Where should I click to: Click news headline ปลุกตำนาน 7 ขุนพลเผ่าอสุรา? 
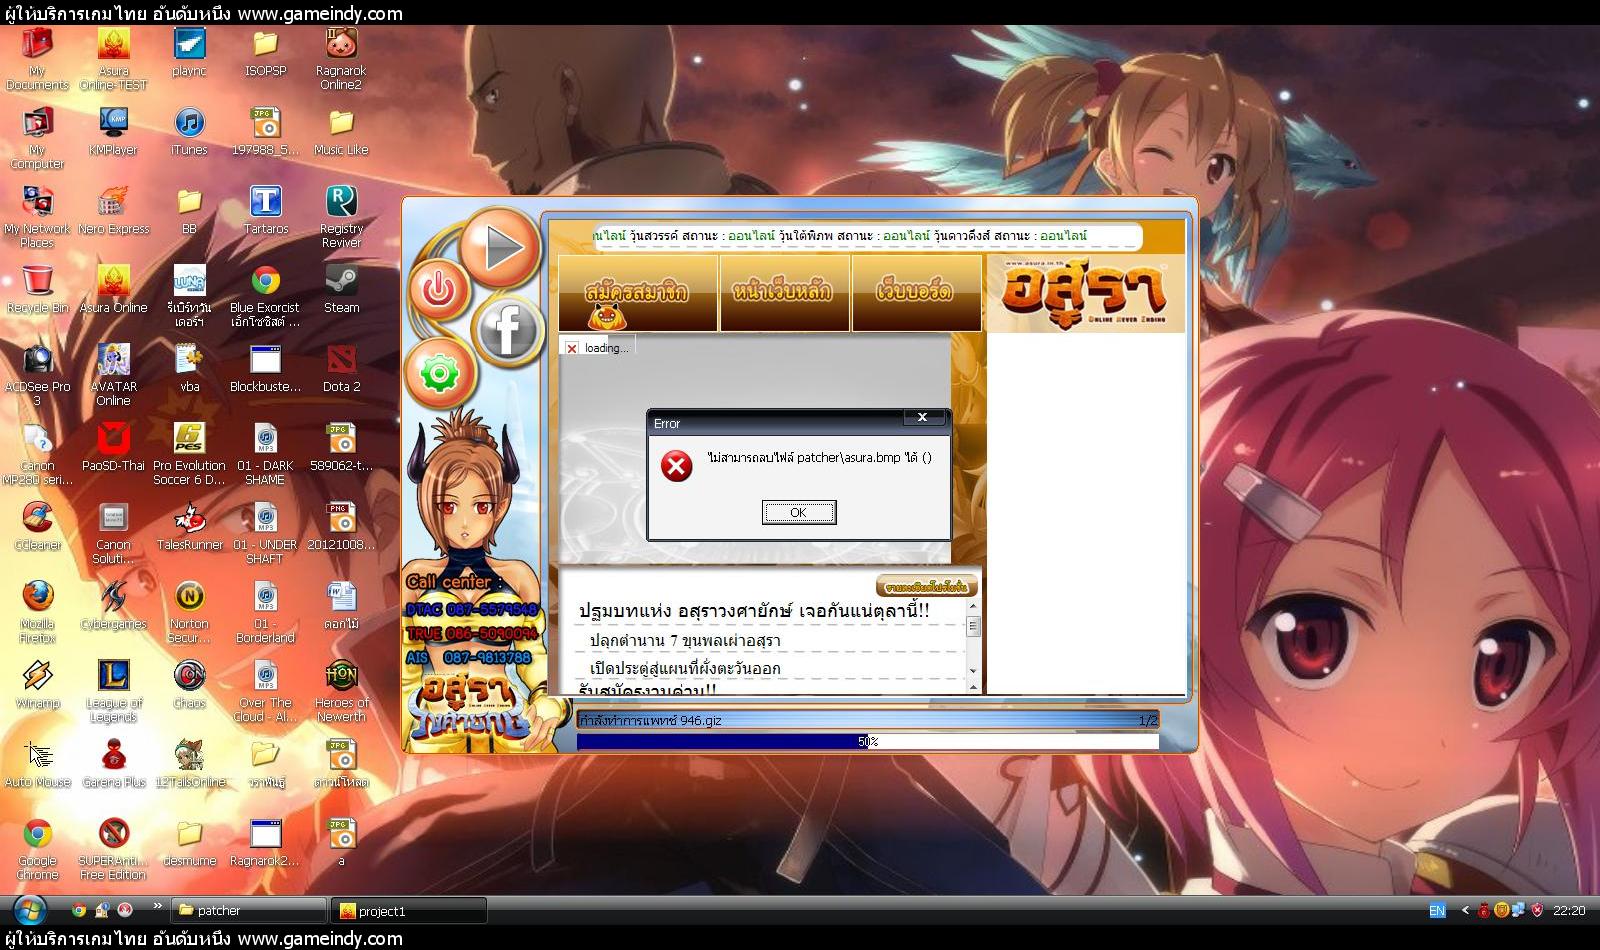tap(685, 640)
